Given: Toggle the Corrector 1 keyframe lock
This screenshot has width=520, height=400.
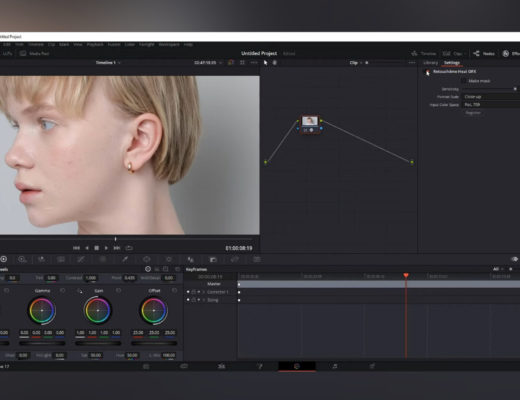Looking at the screenshot, I should point(194,292).
